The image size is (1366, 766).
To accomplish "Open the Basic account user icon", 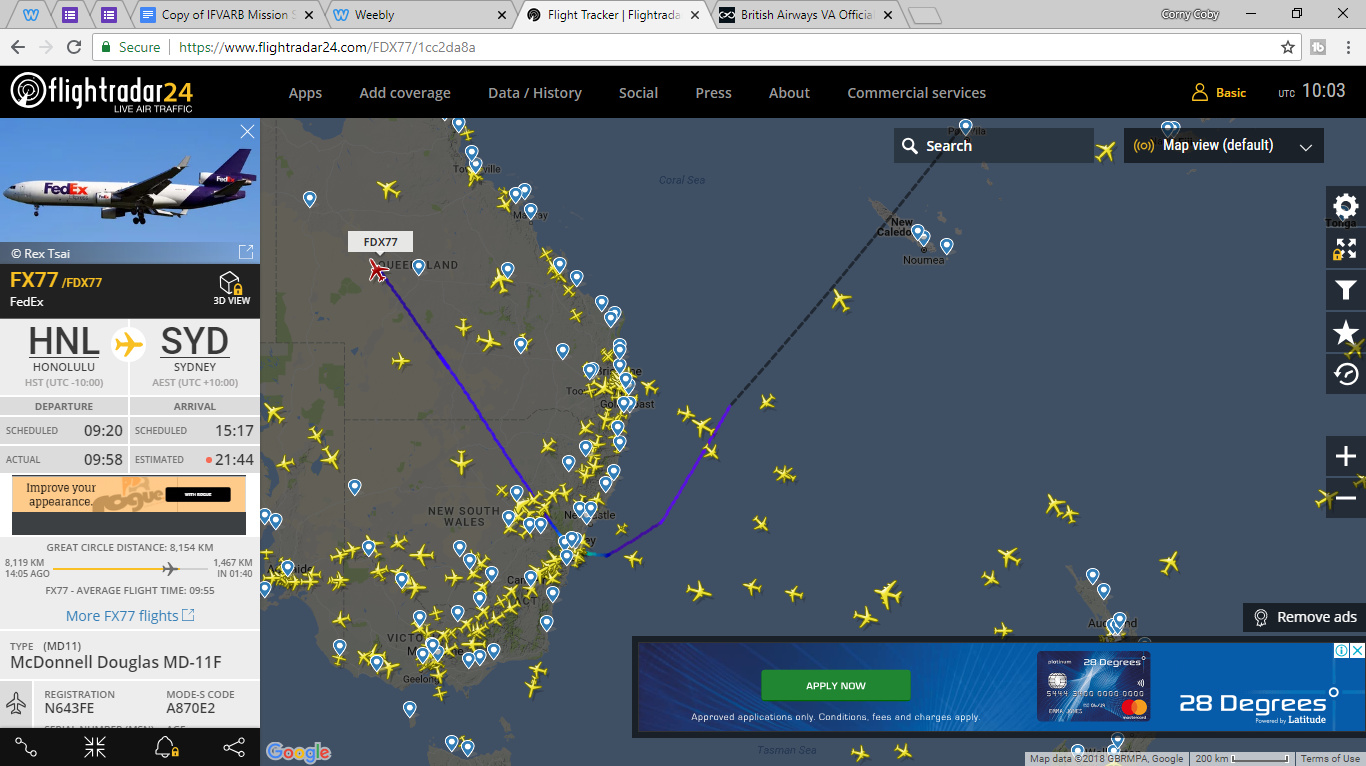I will (1200, 92).
